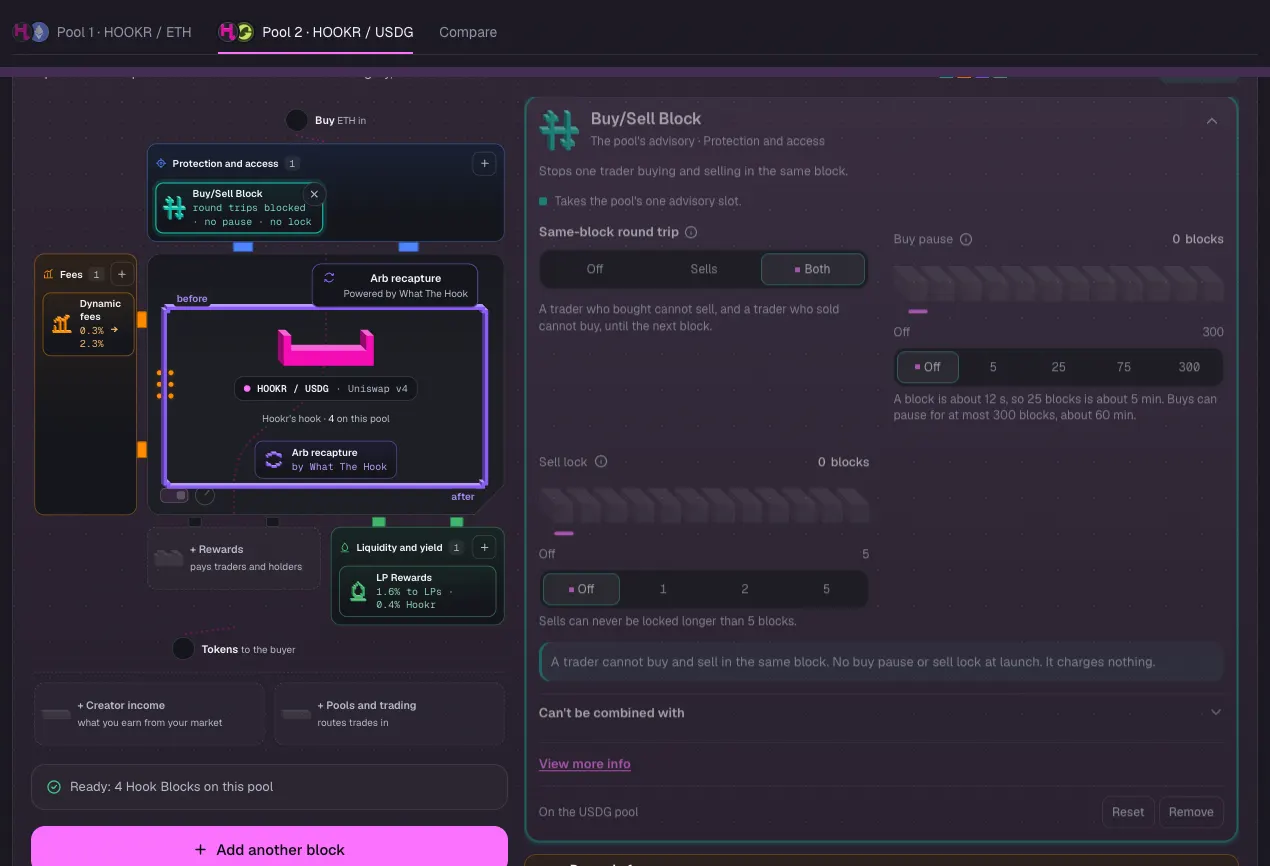Remove Buy/Sell Block with its X button
Image resolution: width=1270 pixels, height=866 pixels.
point(314,194)
